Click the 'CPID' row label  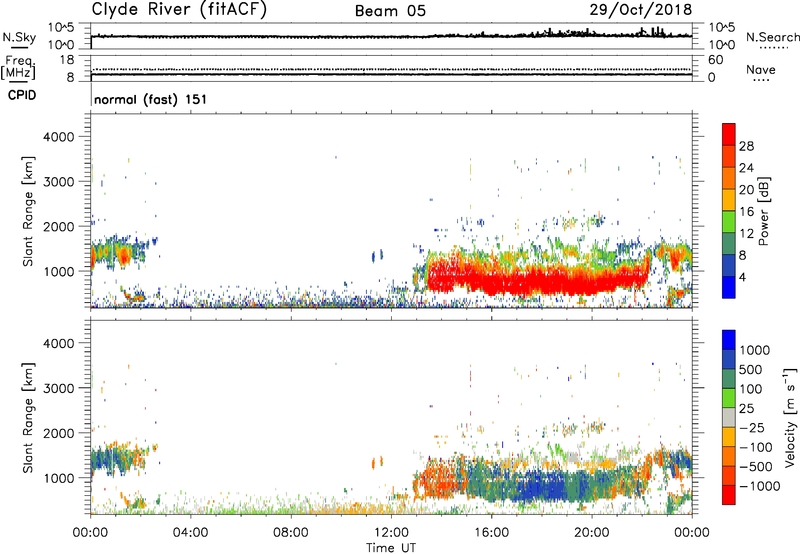tap(22, 95)
